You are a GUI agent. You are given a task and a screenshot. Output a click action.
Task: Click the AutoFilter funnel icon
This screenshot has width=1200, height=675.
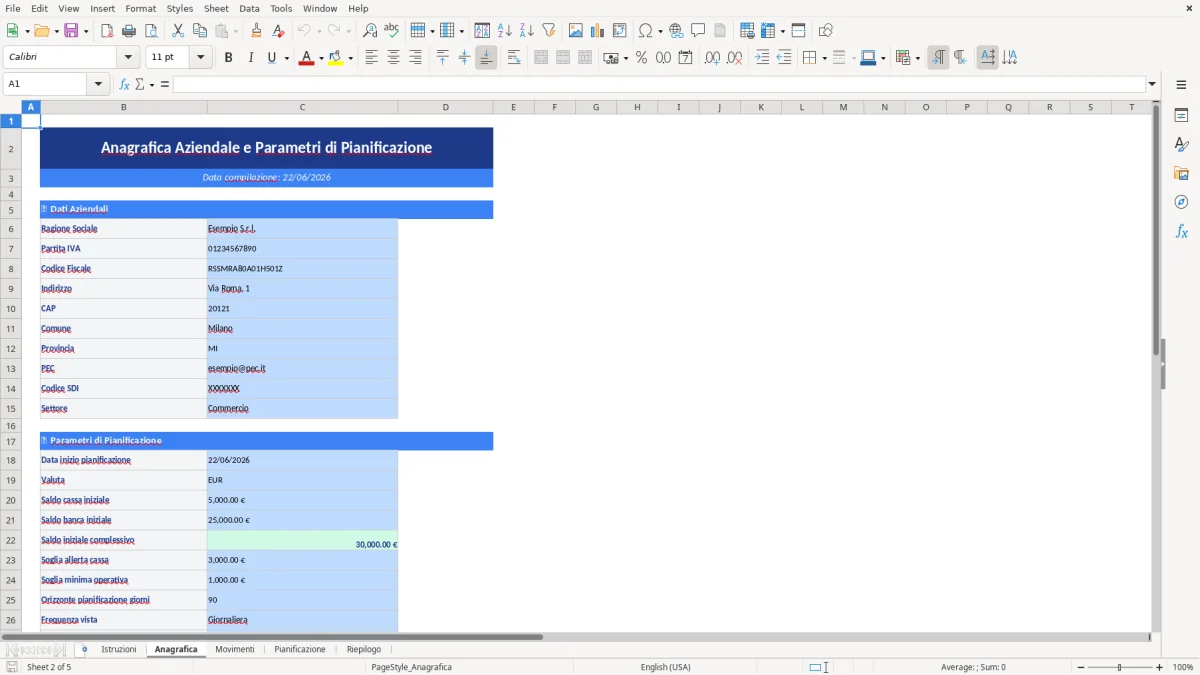549,31
